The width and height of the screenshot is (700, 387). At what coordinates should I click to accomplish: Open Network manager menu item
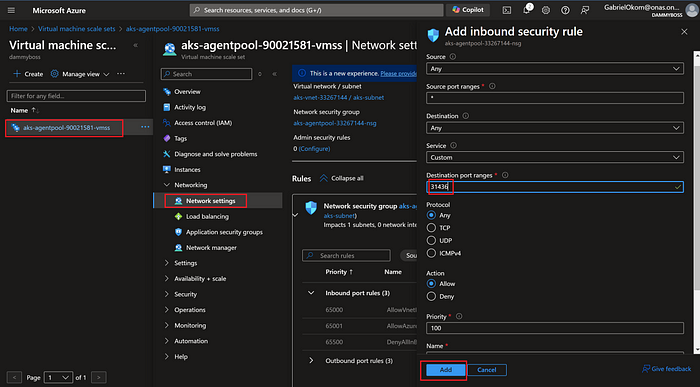211,248
